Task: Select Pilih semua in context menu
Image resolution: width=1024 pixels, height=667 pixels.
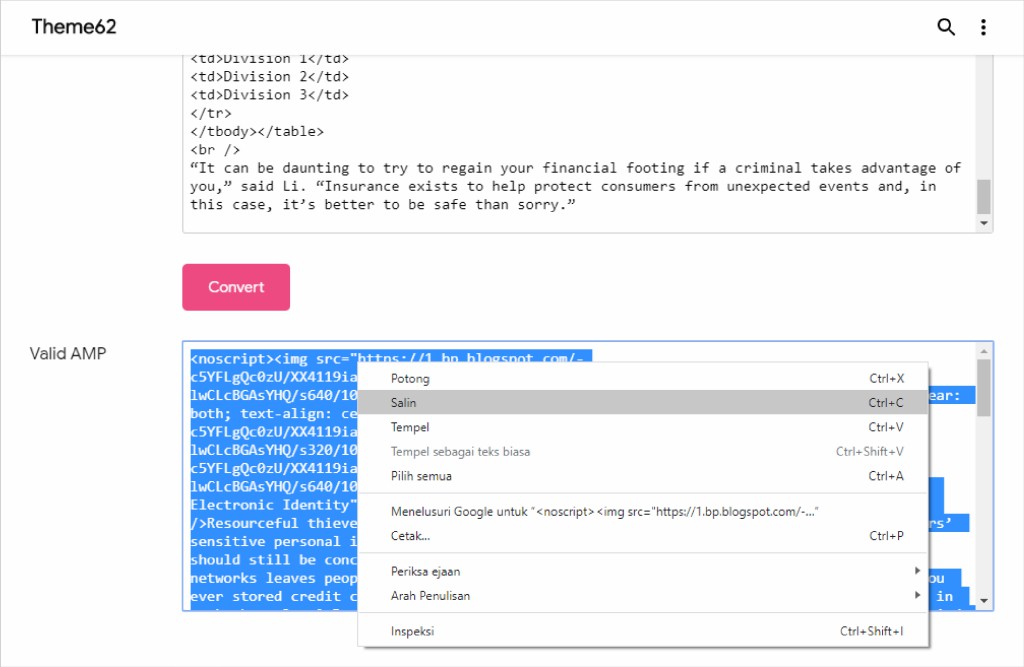Action: pos(643,476)
